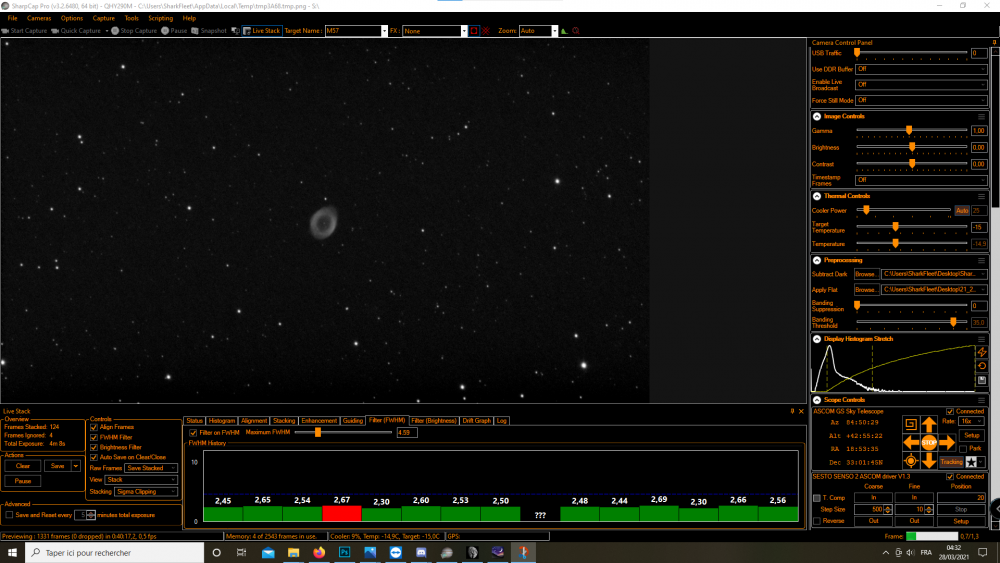Image resolution: width=1000 pixels, height=563 pixels.
Task: Open the Raw Frames Save Stacked dropdown
Action: tap(151, 468)
